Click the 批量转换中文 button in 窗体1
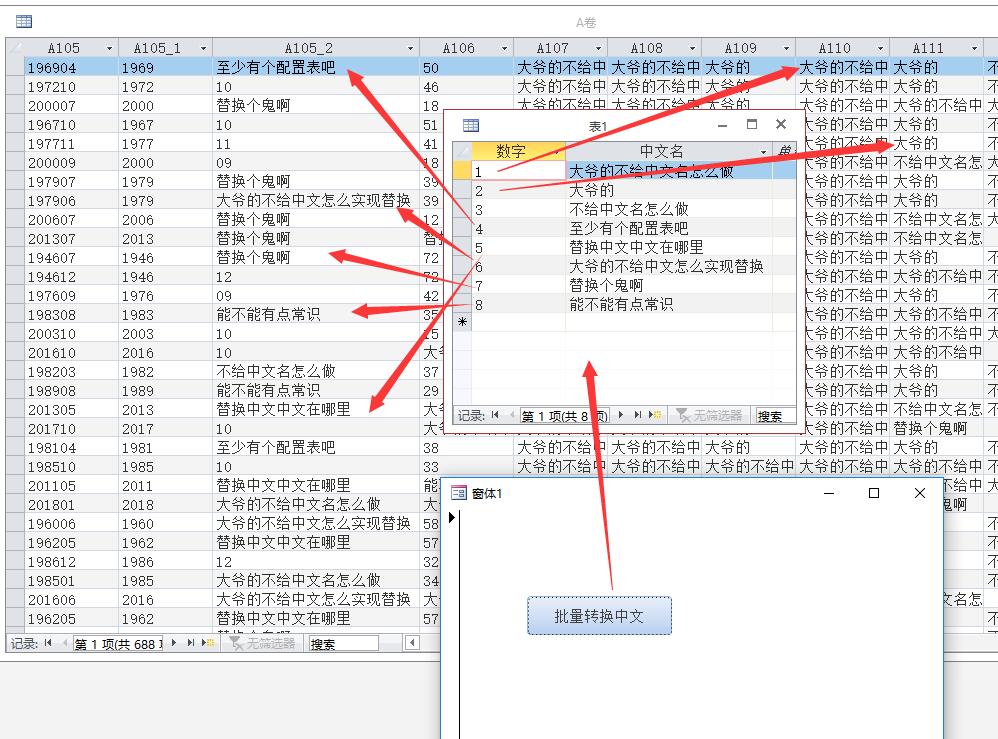Image resolution: width=998 pixels, height=739 pixels. 599,616
